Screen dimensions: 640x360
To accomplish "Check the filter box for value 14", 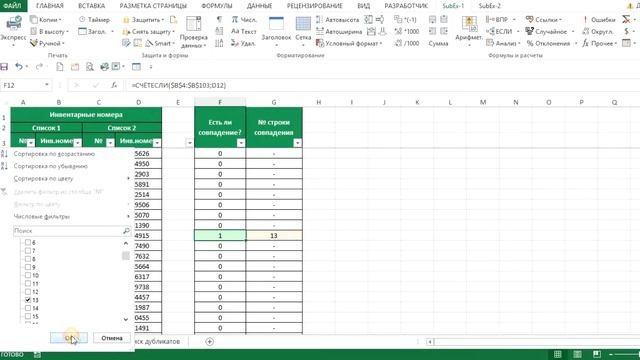I will tap(28, 308).
